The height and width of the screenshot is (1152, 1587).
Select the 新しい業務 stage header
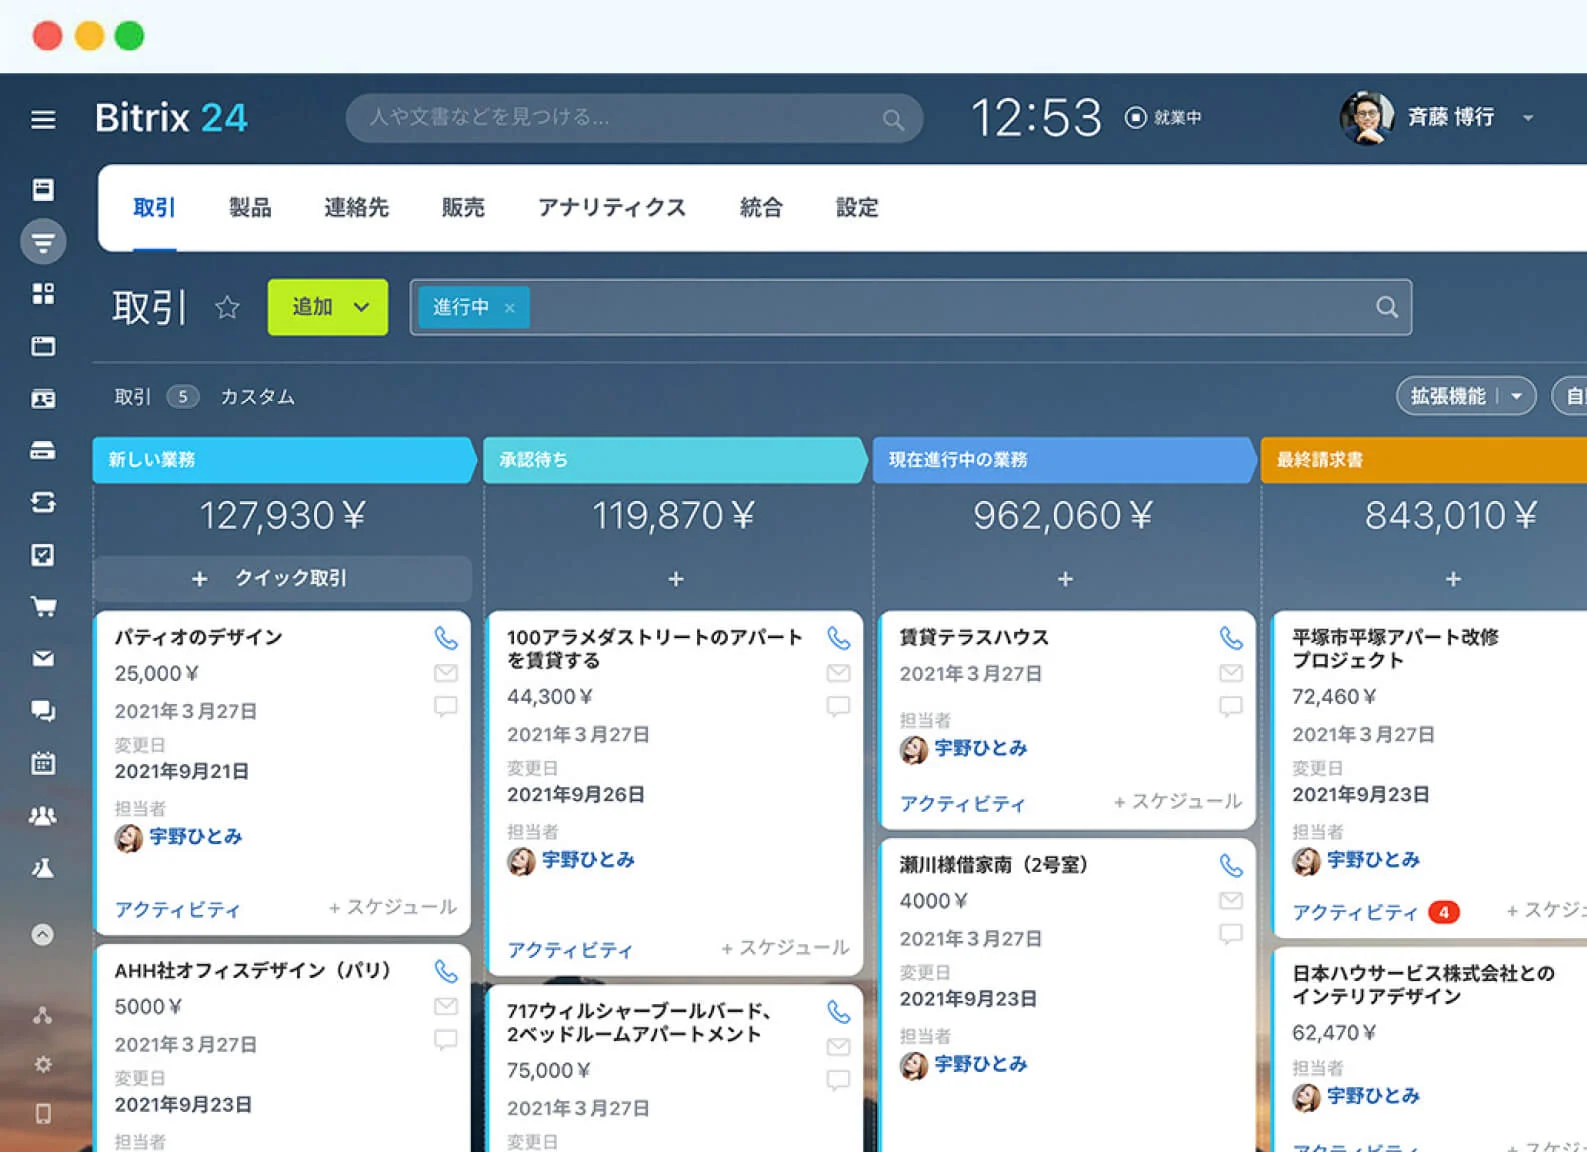tap(284, 460)
